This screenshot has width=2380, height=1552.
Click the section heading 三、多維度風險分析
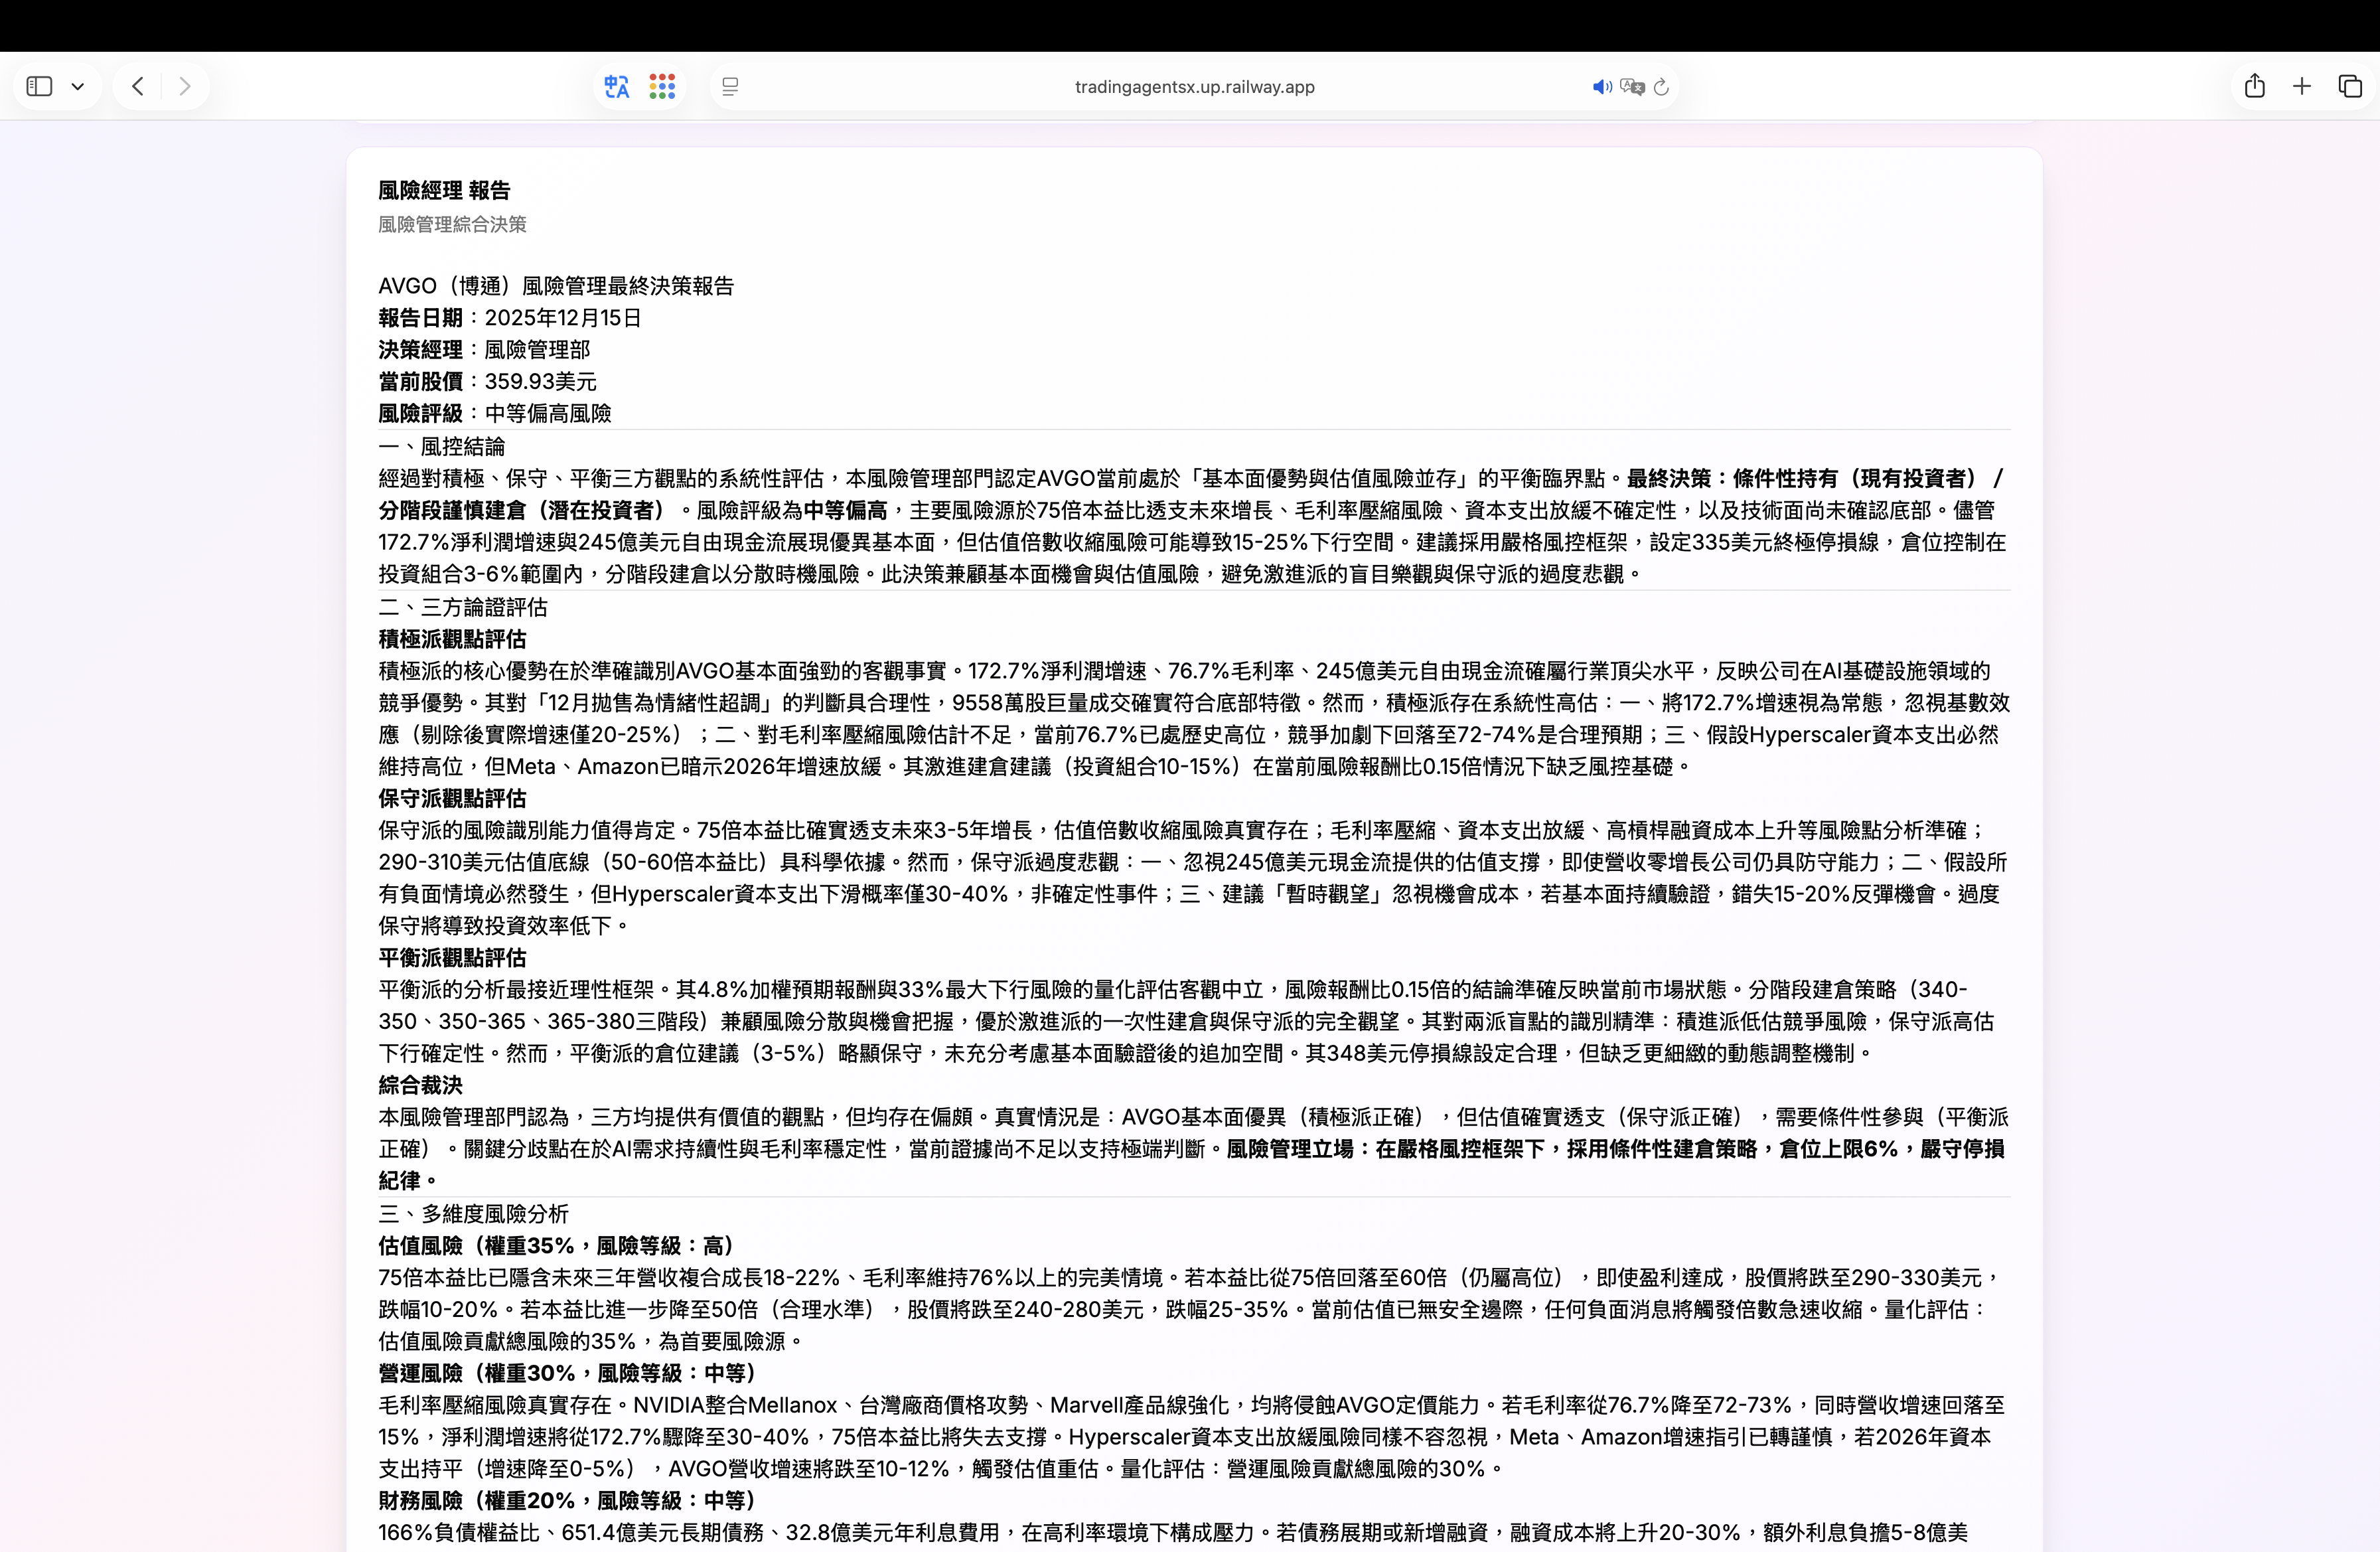(x=474, y=1214)
